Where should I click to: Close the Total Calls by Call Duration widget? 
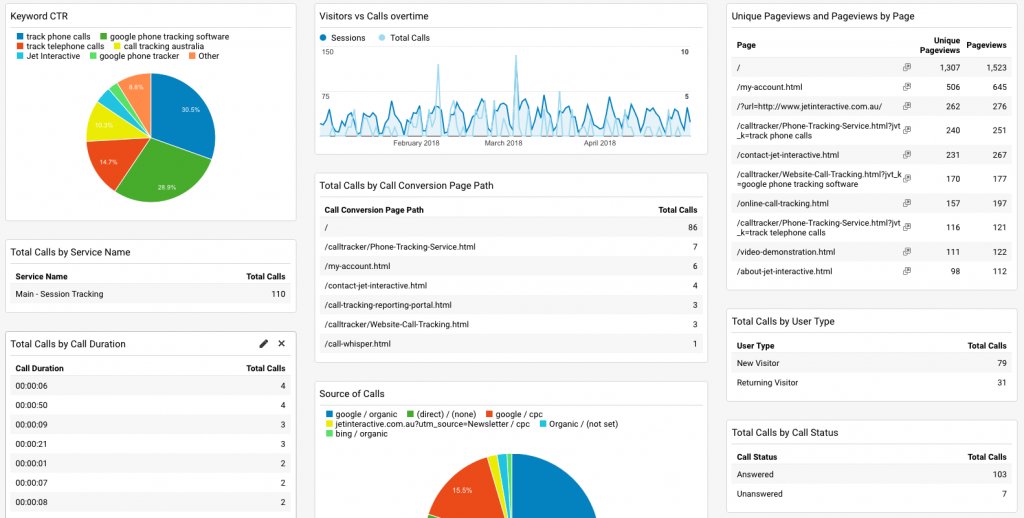click(x=281, y=344)
